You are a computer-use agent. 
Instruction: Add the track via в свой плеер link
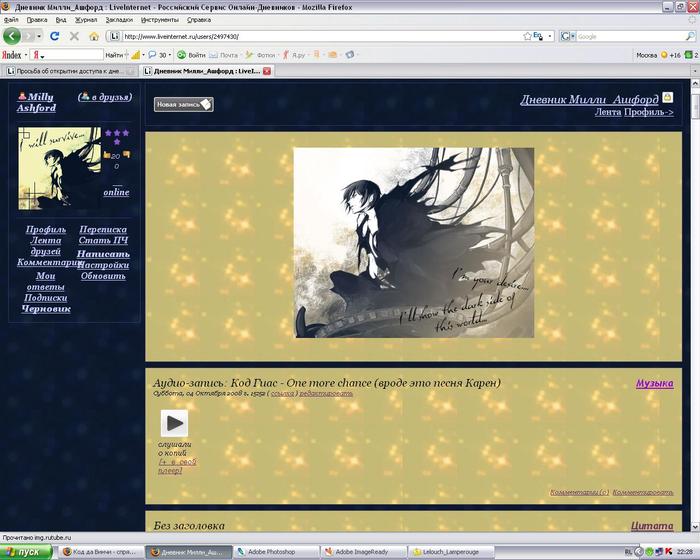[177, 466]
